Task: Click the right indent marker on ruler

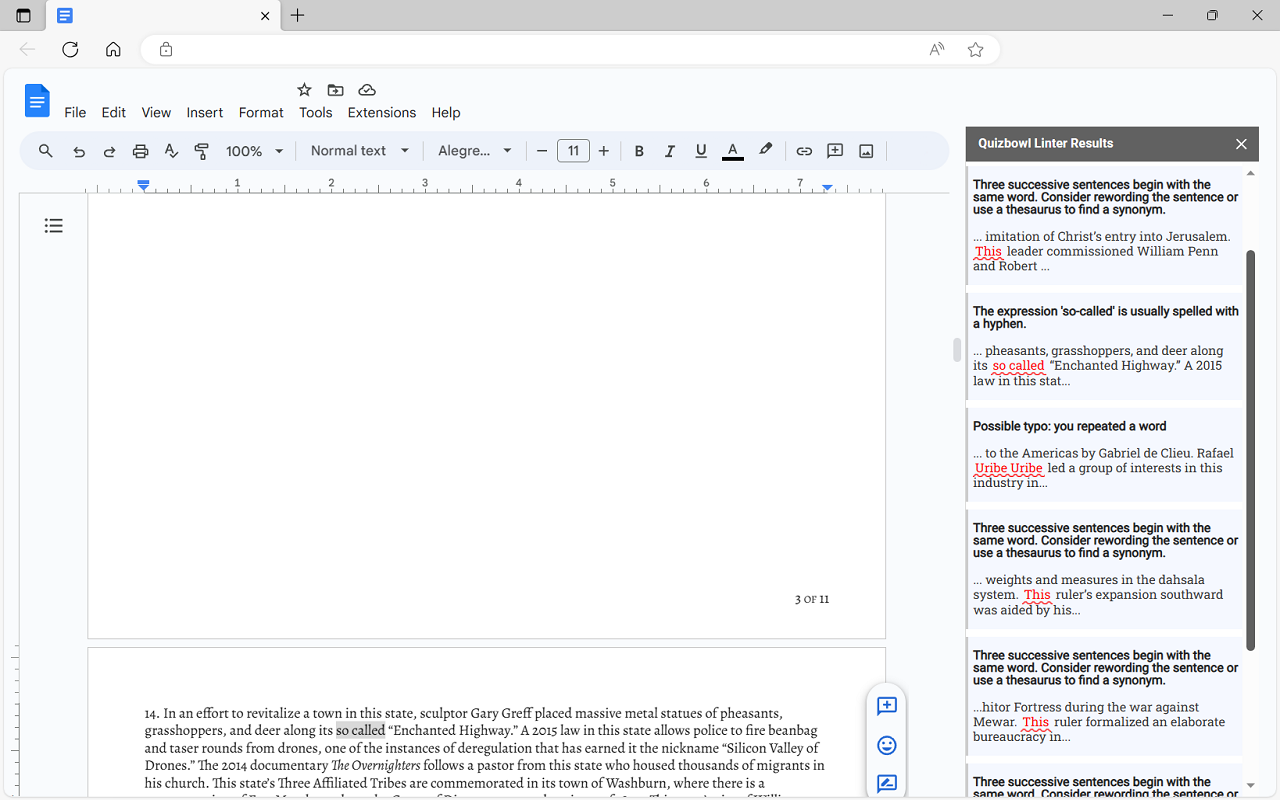Action: tap(827, 188)
